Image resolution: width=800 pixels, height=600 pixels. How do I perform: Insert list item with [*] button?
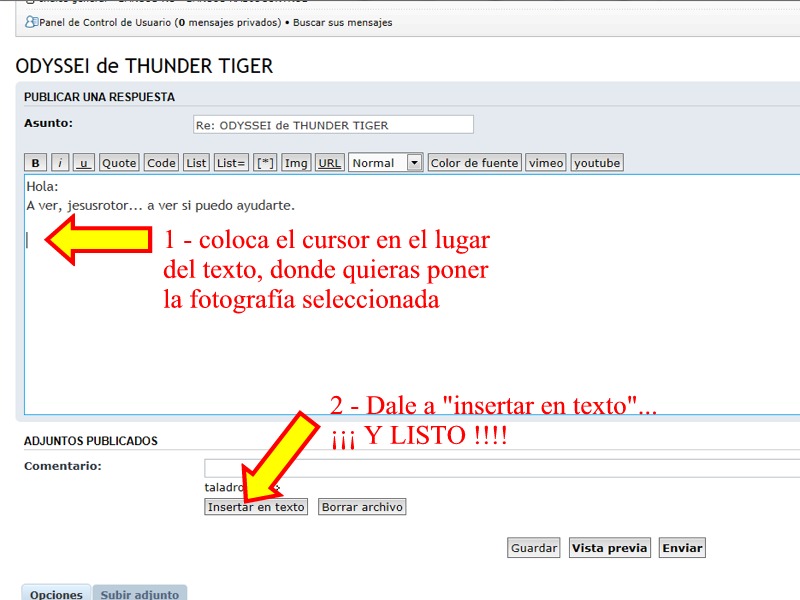[265, 163]
